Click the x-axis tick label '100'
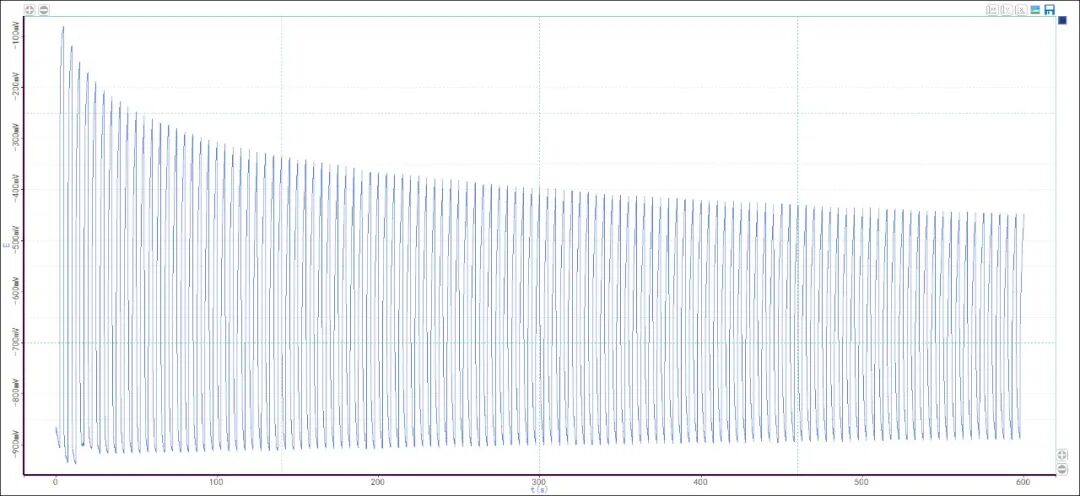This screenshot has height=496, width=1080. click(x=217, y=482)
